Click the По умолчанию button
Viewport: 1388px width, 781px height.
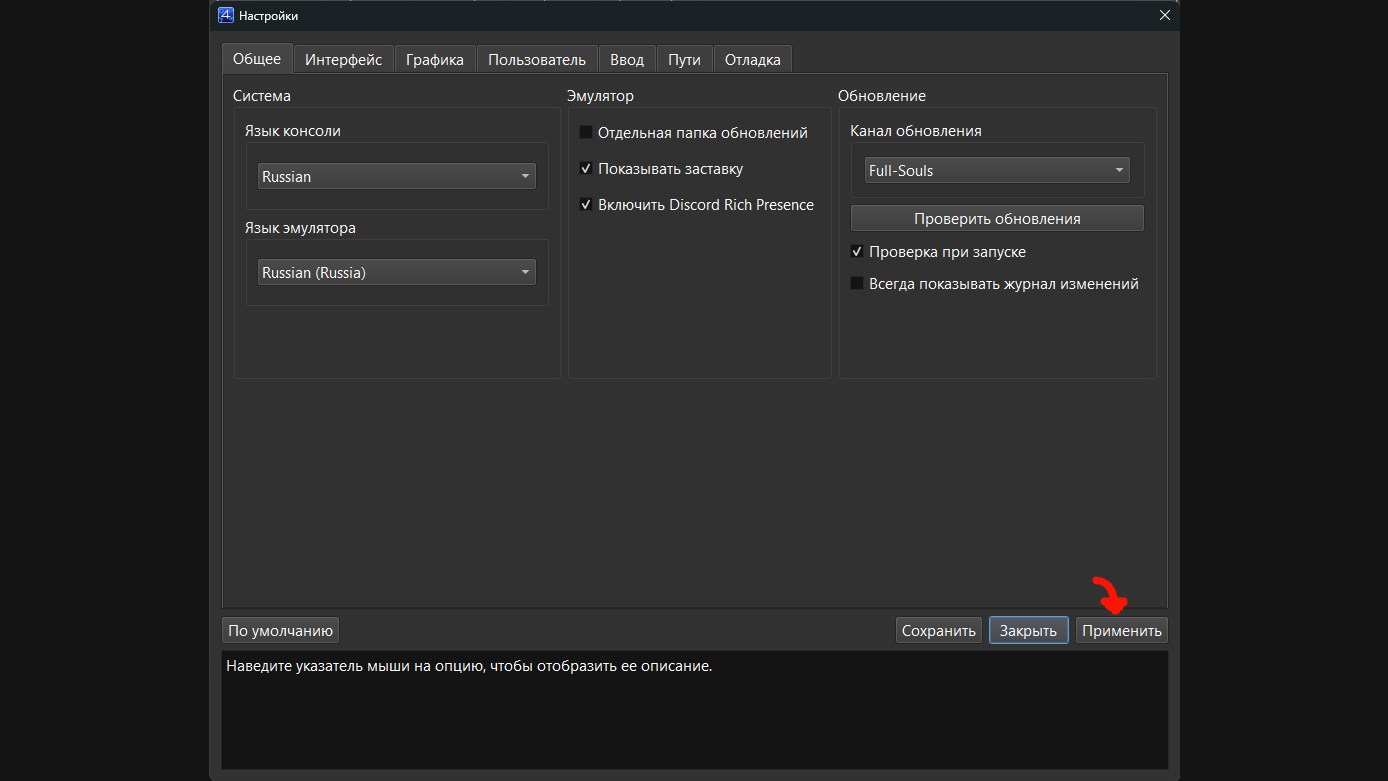(x=280, y=630)
